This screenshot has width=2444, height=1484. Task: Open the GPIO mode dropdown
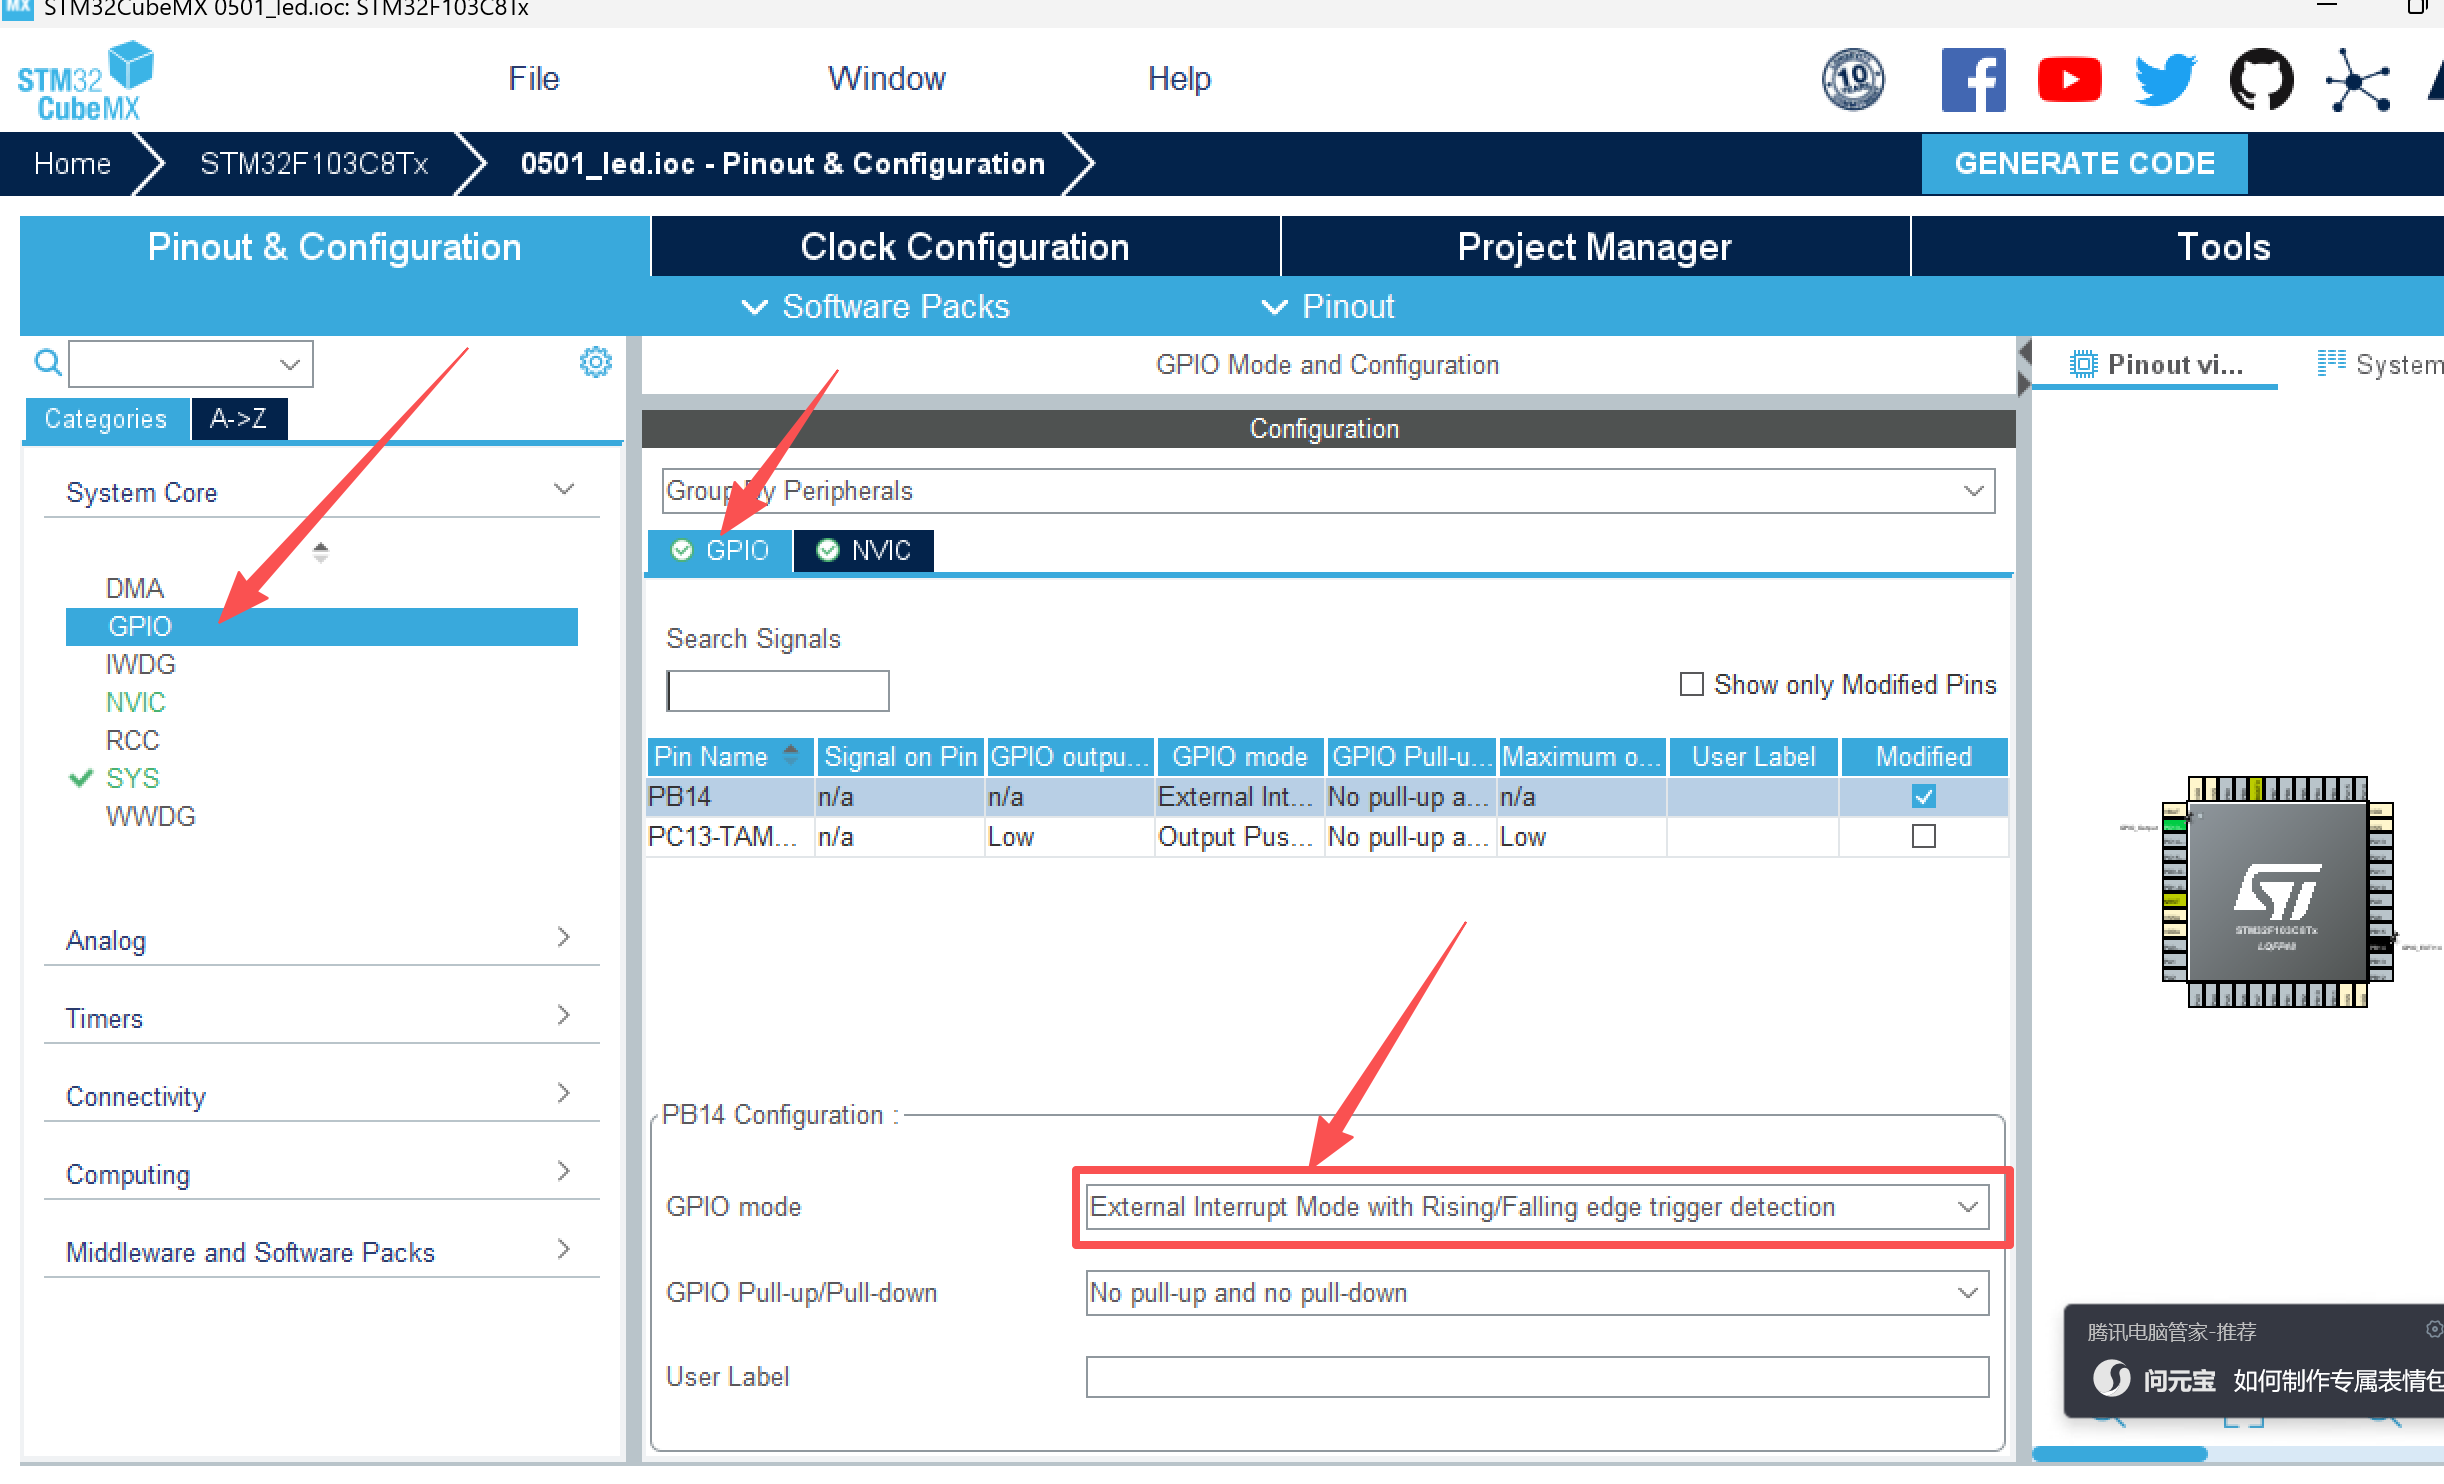[x=1537, y=1207]
